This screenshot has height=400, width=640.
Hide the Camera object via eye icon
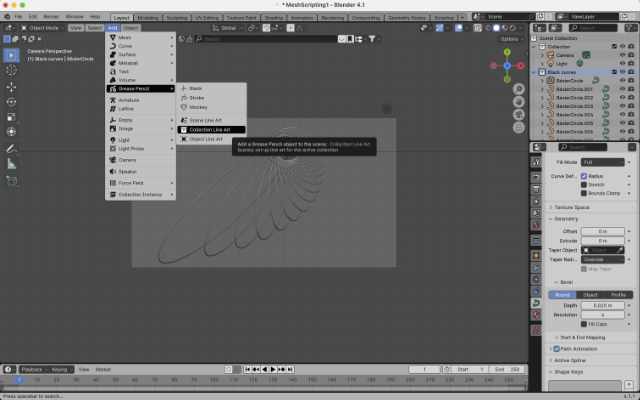(622, 55)
